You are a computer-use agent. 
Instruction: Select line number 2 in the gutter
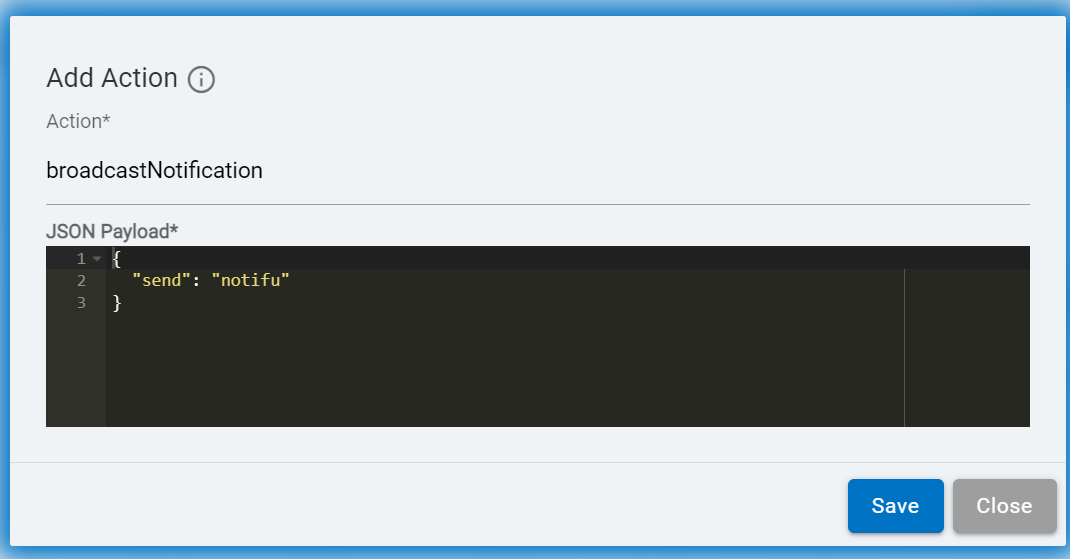81,281
